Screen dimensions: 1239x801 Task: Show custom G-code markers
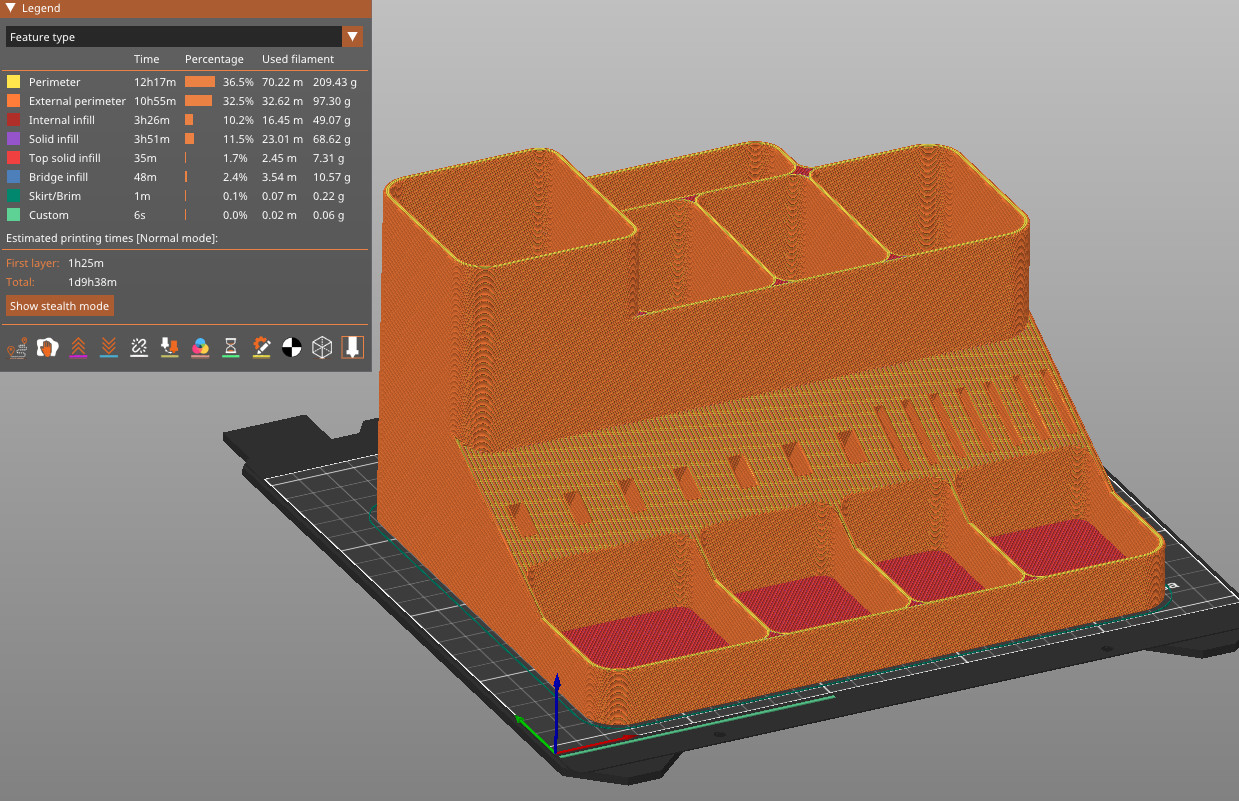pos(261,347)
